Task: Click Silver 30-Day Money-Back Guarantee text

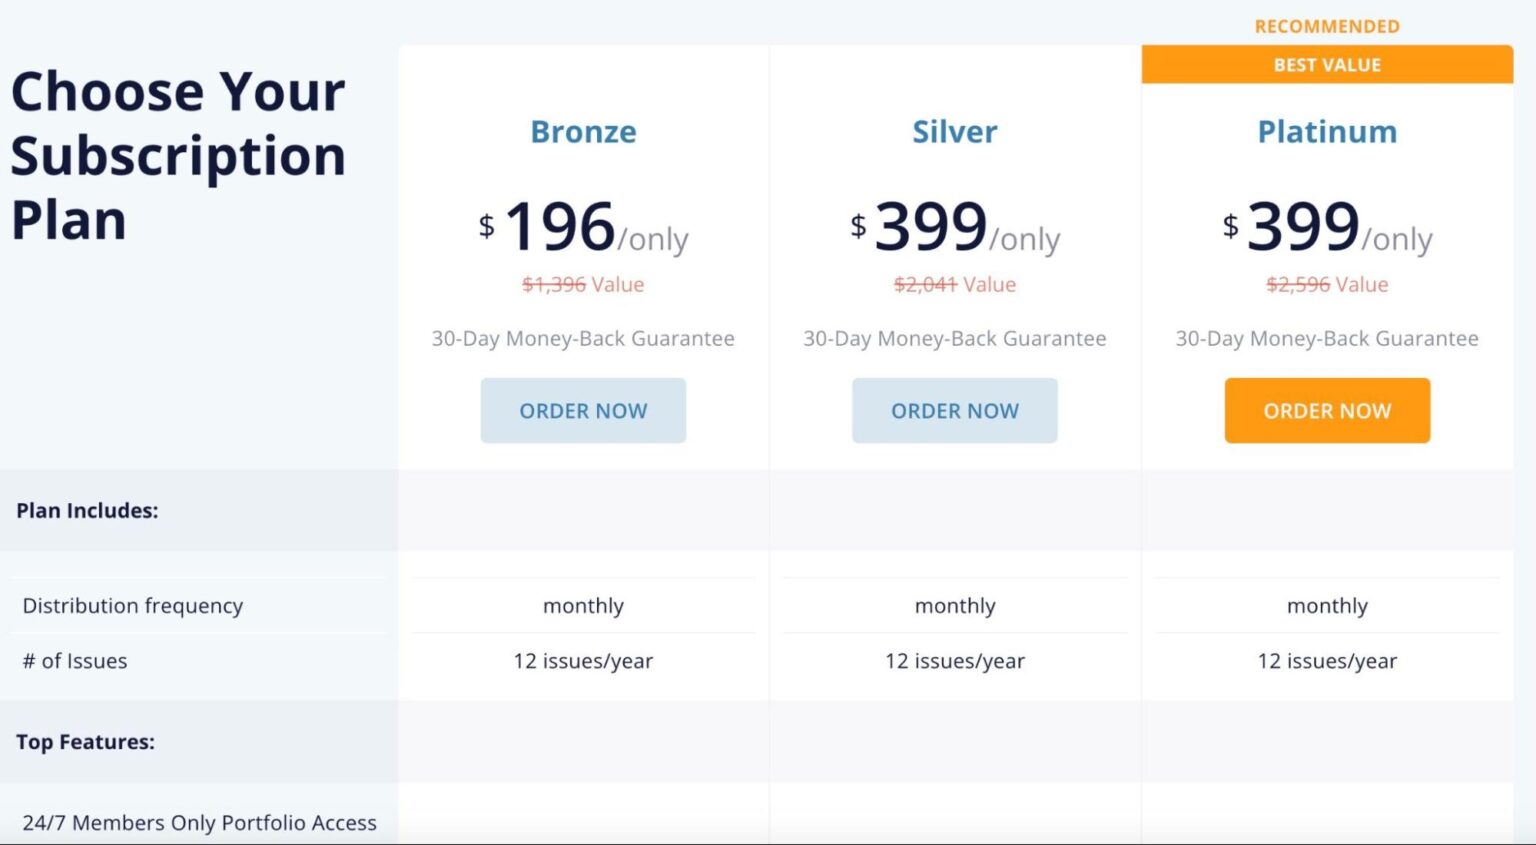Action: [x=955, y=338]
